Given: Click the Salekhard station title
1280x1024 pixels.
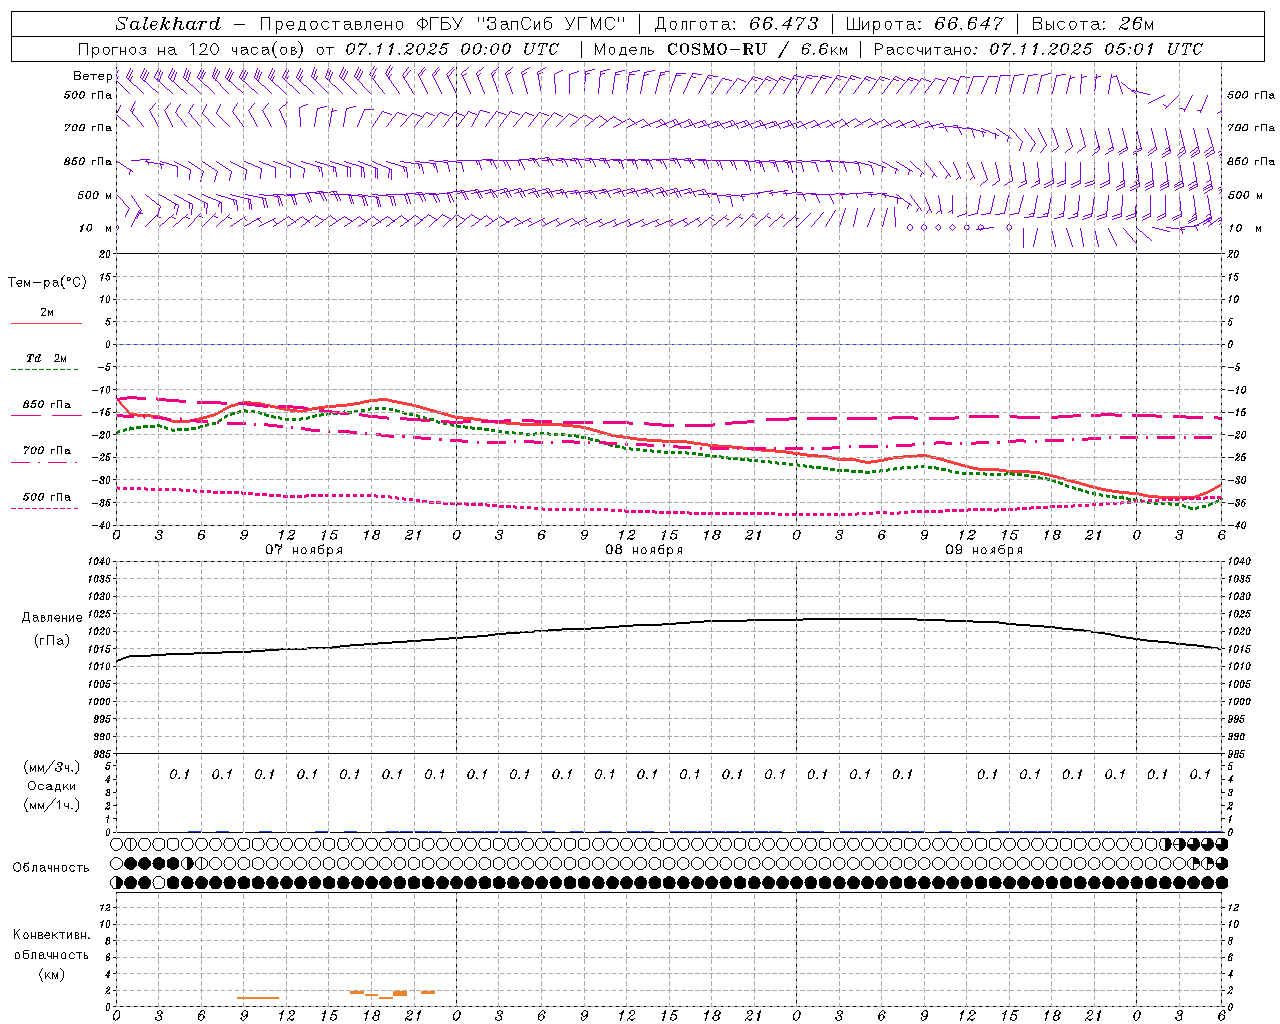Looking at the screenshot, I should (168, 24).
